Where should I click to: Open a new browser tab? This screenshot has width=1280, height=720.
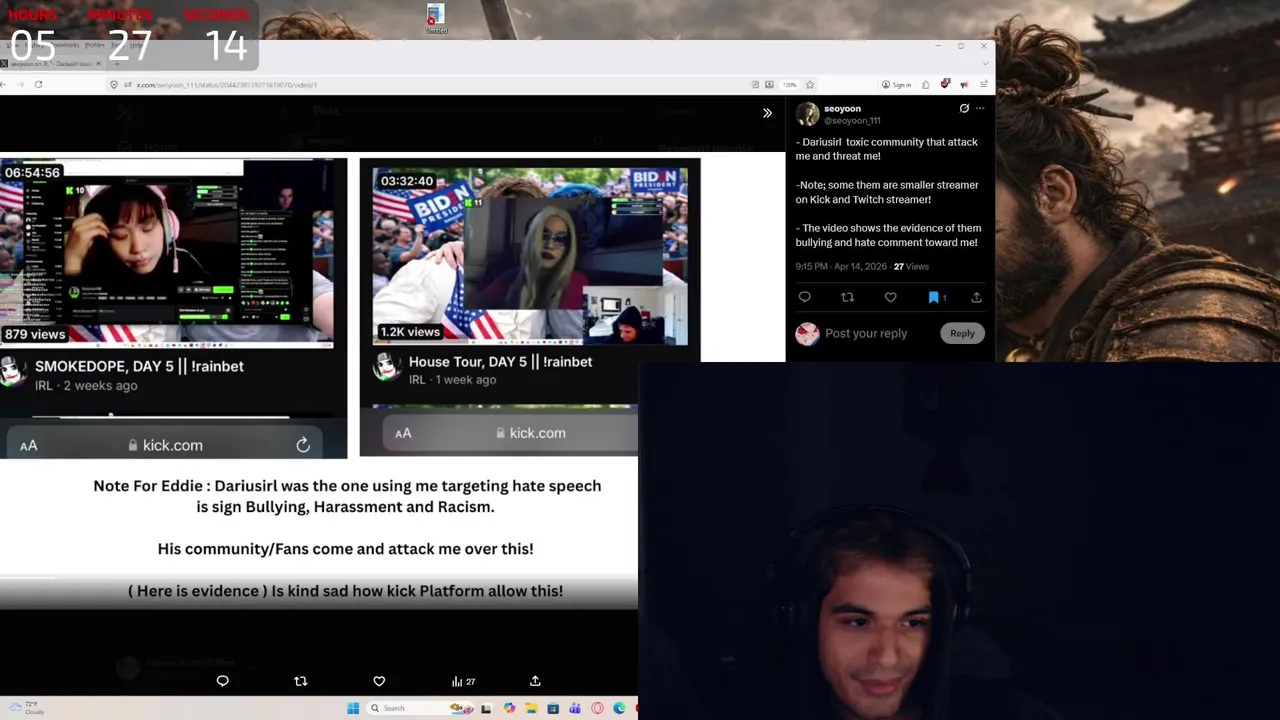(x=117, y=64)
